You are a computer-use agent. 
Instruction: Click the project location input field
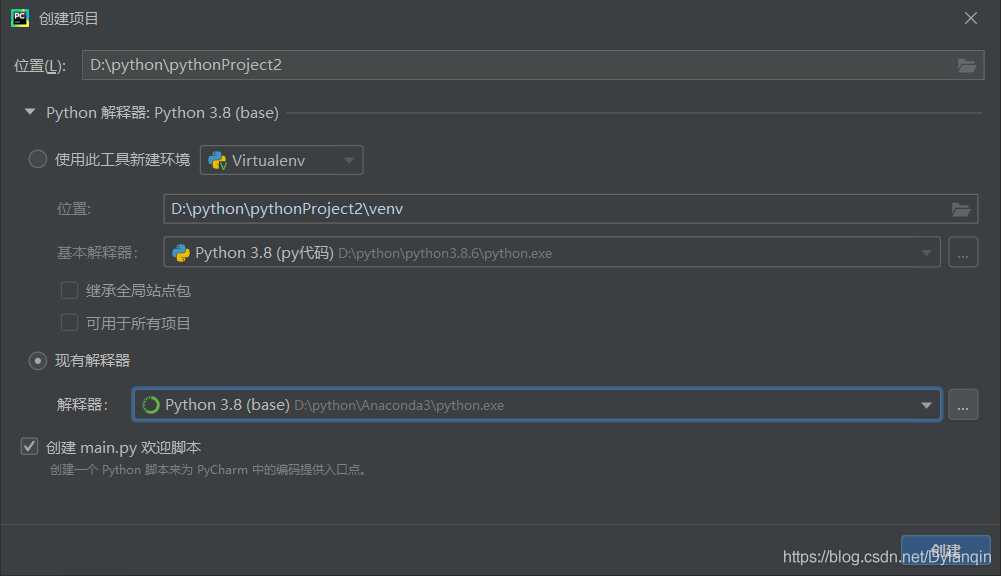coord(533,65)
